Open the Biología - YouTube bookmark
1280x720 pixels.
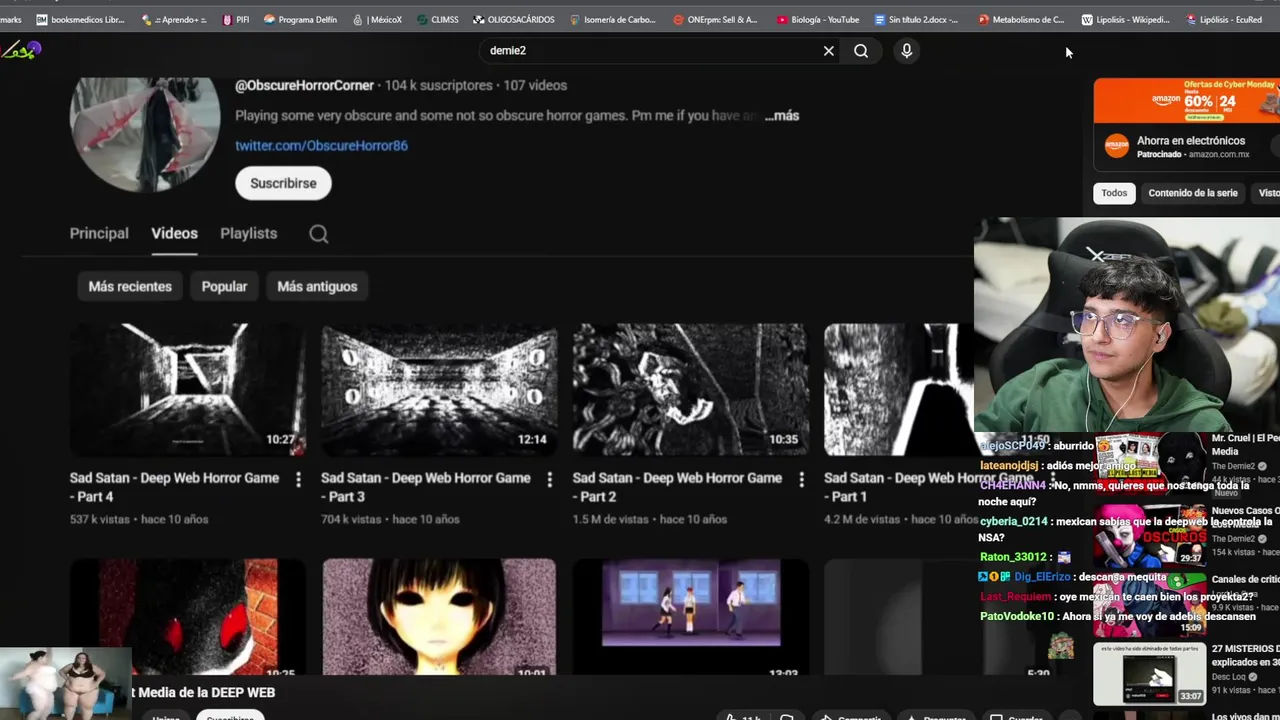pos(818,19)
